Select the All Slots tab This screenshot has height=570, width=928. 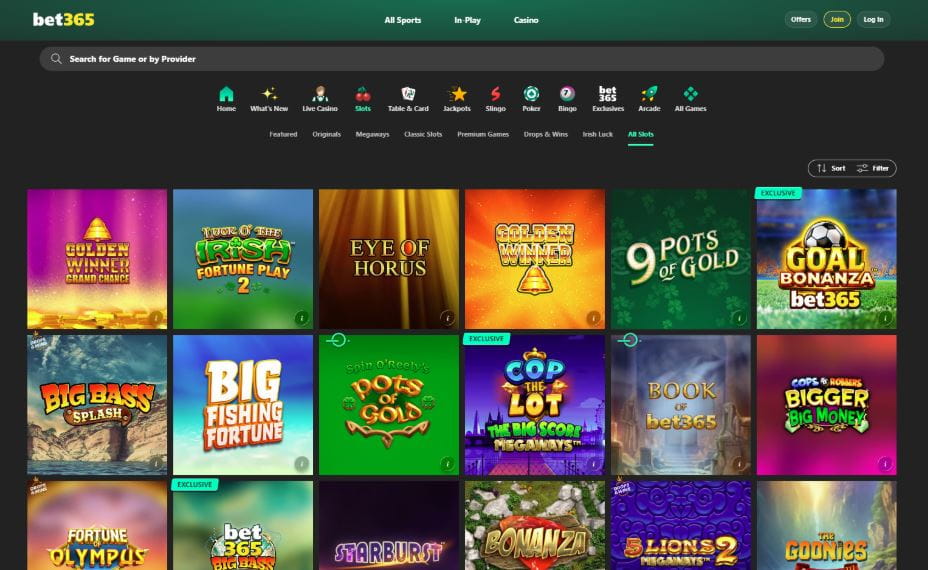click(640, 134)
